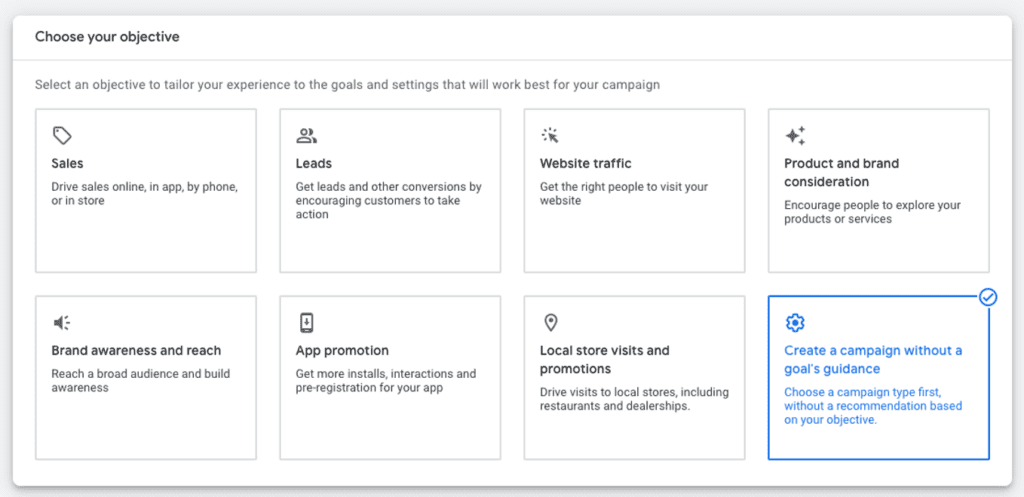Click the Get more installs description text
This screenshot has width=1024, height=497.
pos(386,381)
